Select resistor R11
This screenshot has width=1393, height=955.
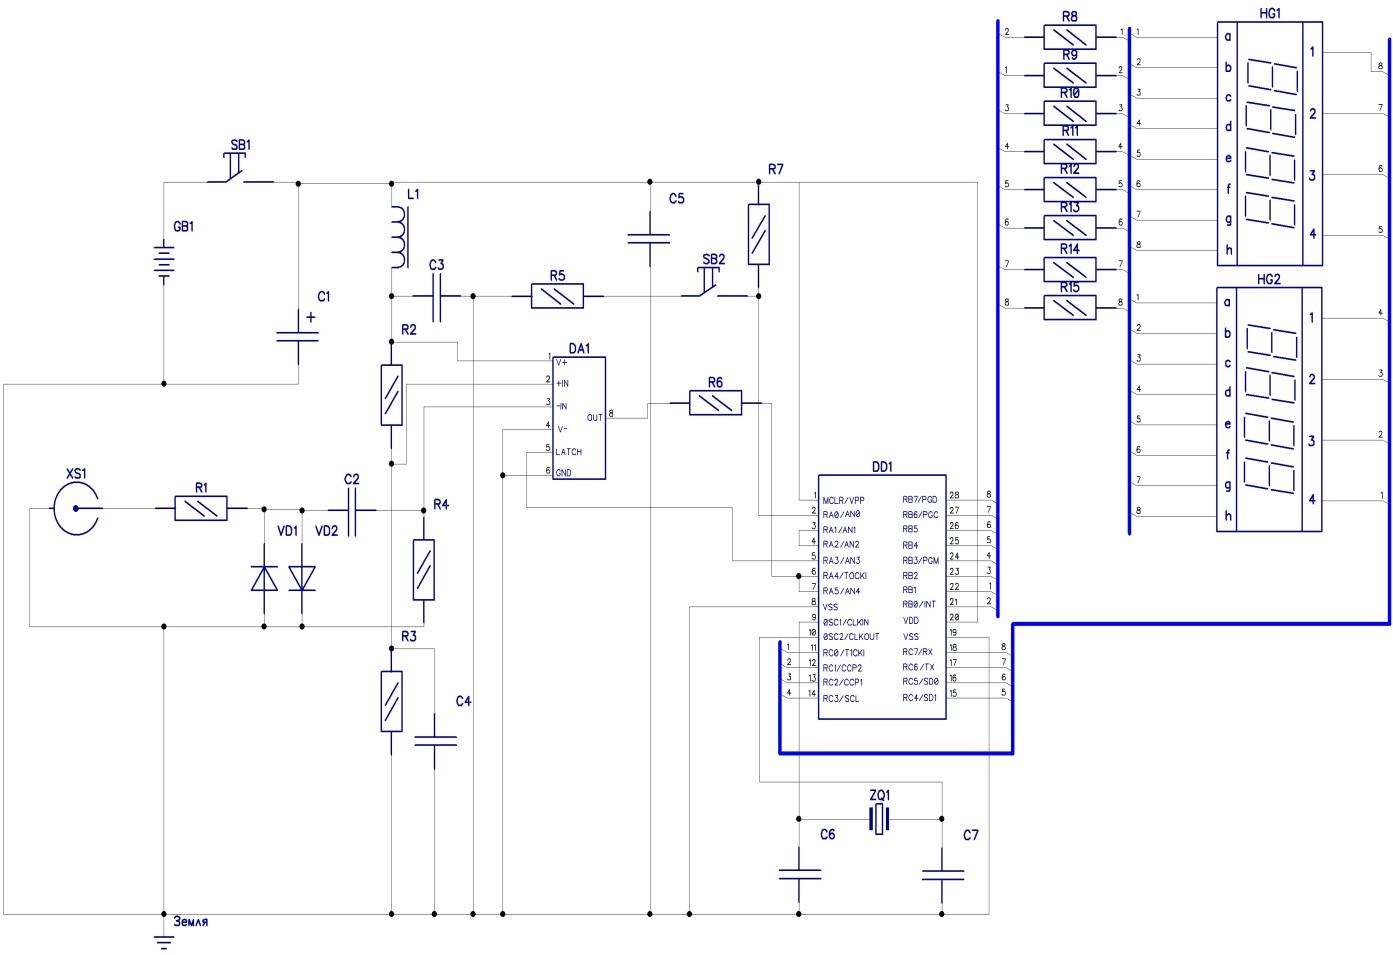(x=1070, y=151)
